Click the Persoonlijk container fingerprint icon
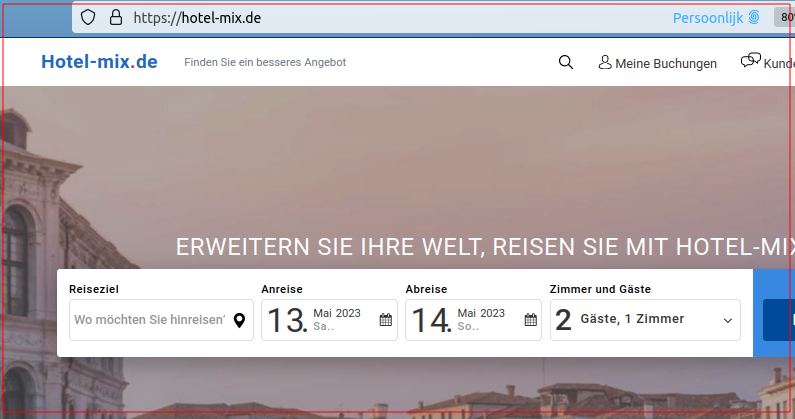Viewport: 795px width, 419px height. [754, 17]
